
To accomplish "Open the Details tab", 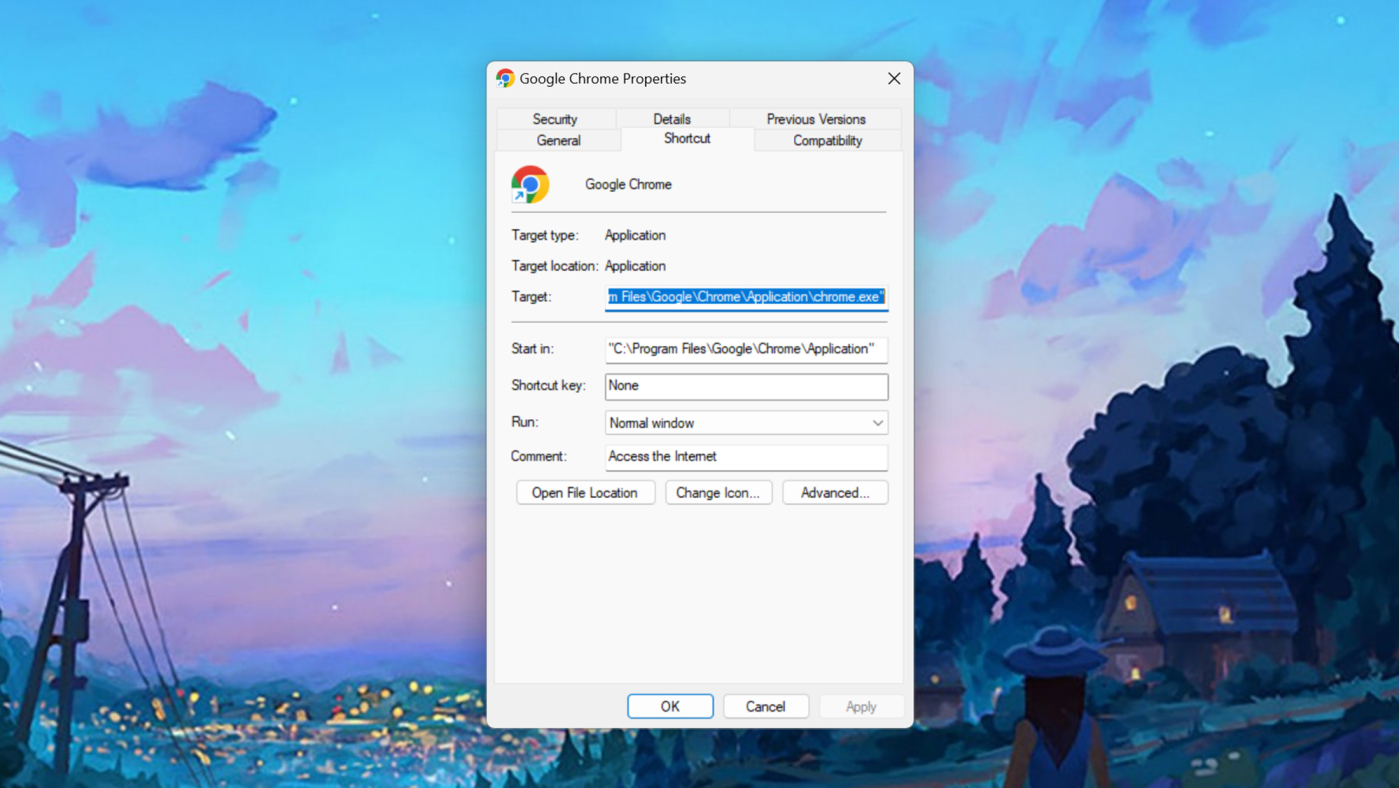I will [672, 119].
